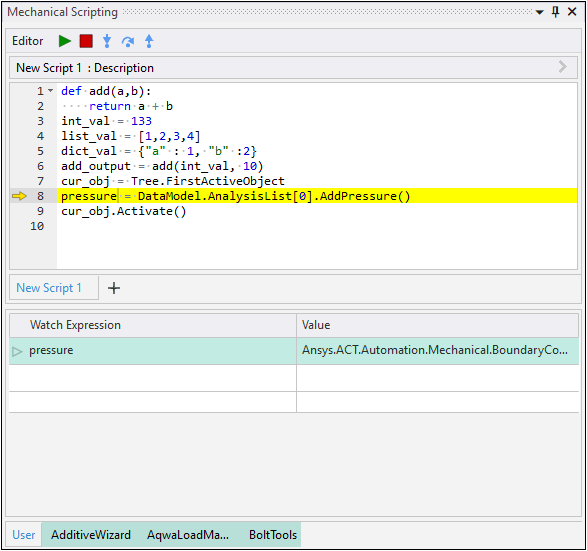Switch to the BoltTools tab
587x551 pixels.
(273, 535)
